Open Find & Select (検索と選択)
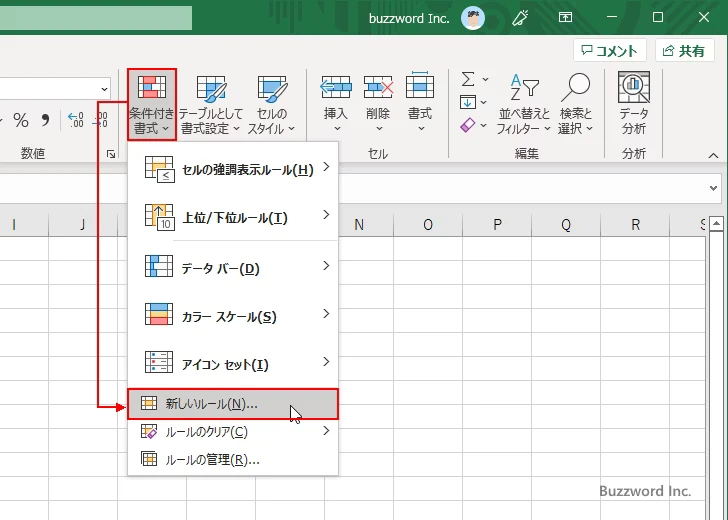 (x=576, y=104)
